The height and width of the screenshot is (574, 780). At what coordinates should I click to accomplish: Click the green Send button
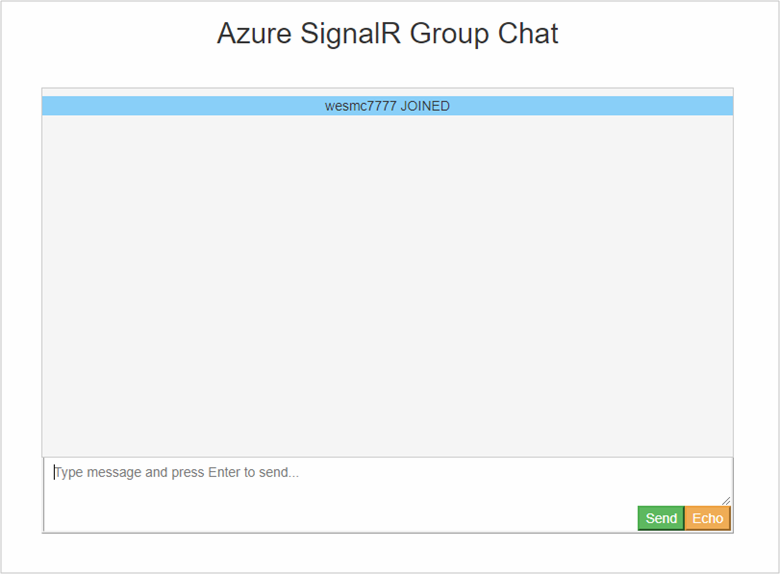point(661,518)
